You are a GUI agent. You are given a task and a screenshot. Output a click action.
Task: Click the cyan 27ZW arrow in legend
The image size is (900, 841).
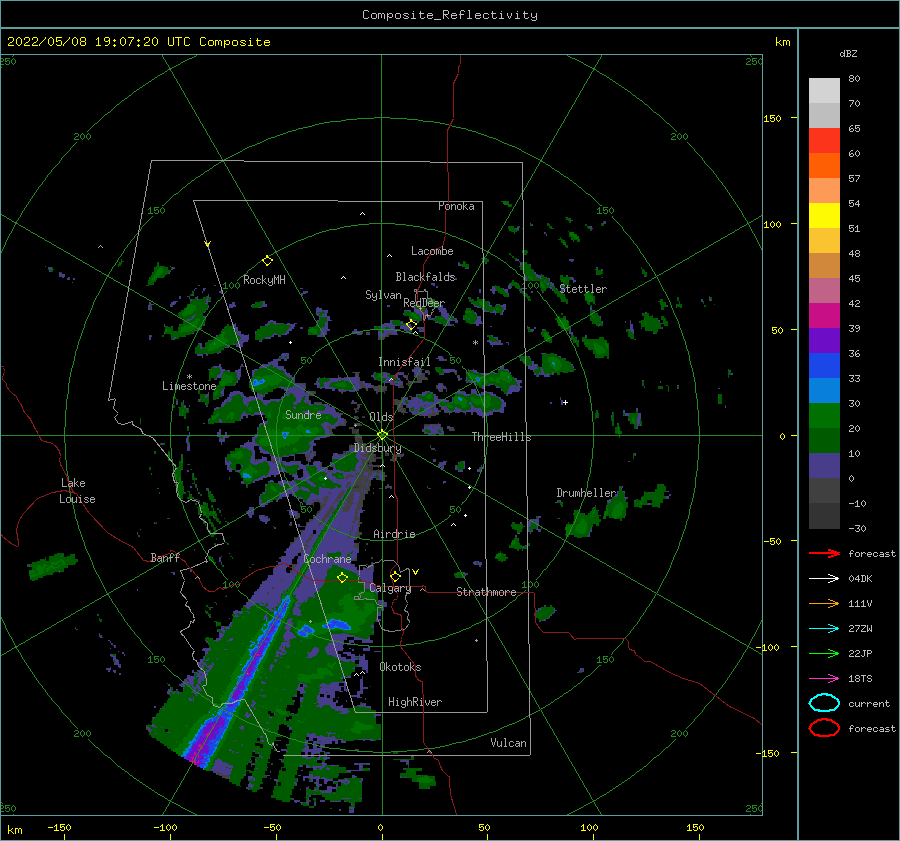coord(824,629)
